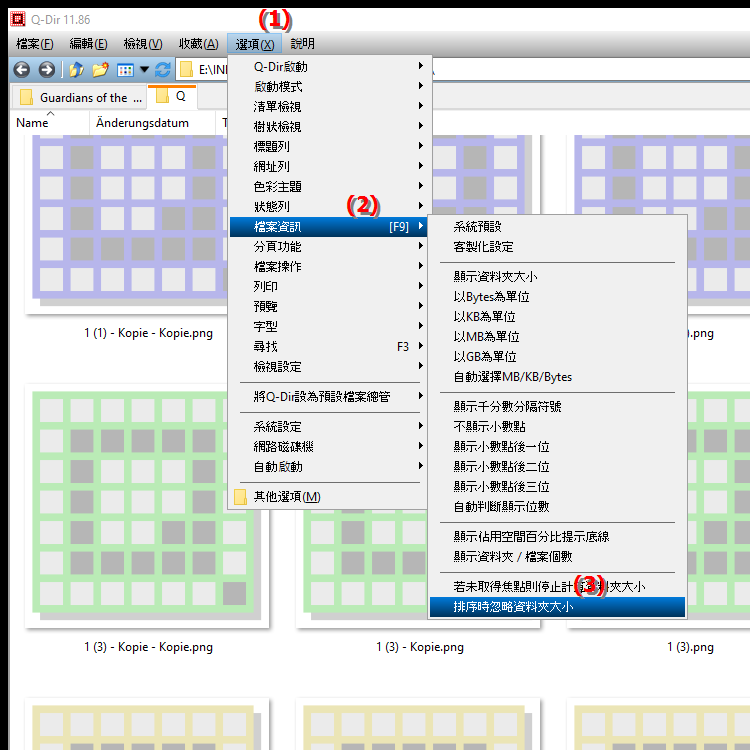
Task: Expand 網址列 submenu
Action: 330,166
